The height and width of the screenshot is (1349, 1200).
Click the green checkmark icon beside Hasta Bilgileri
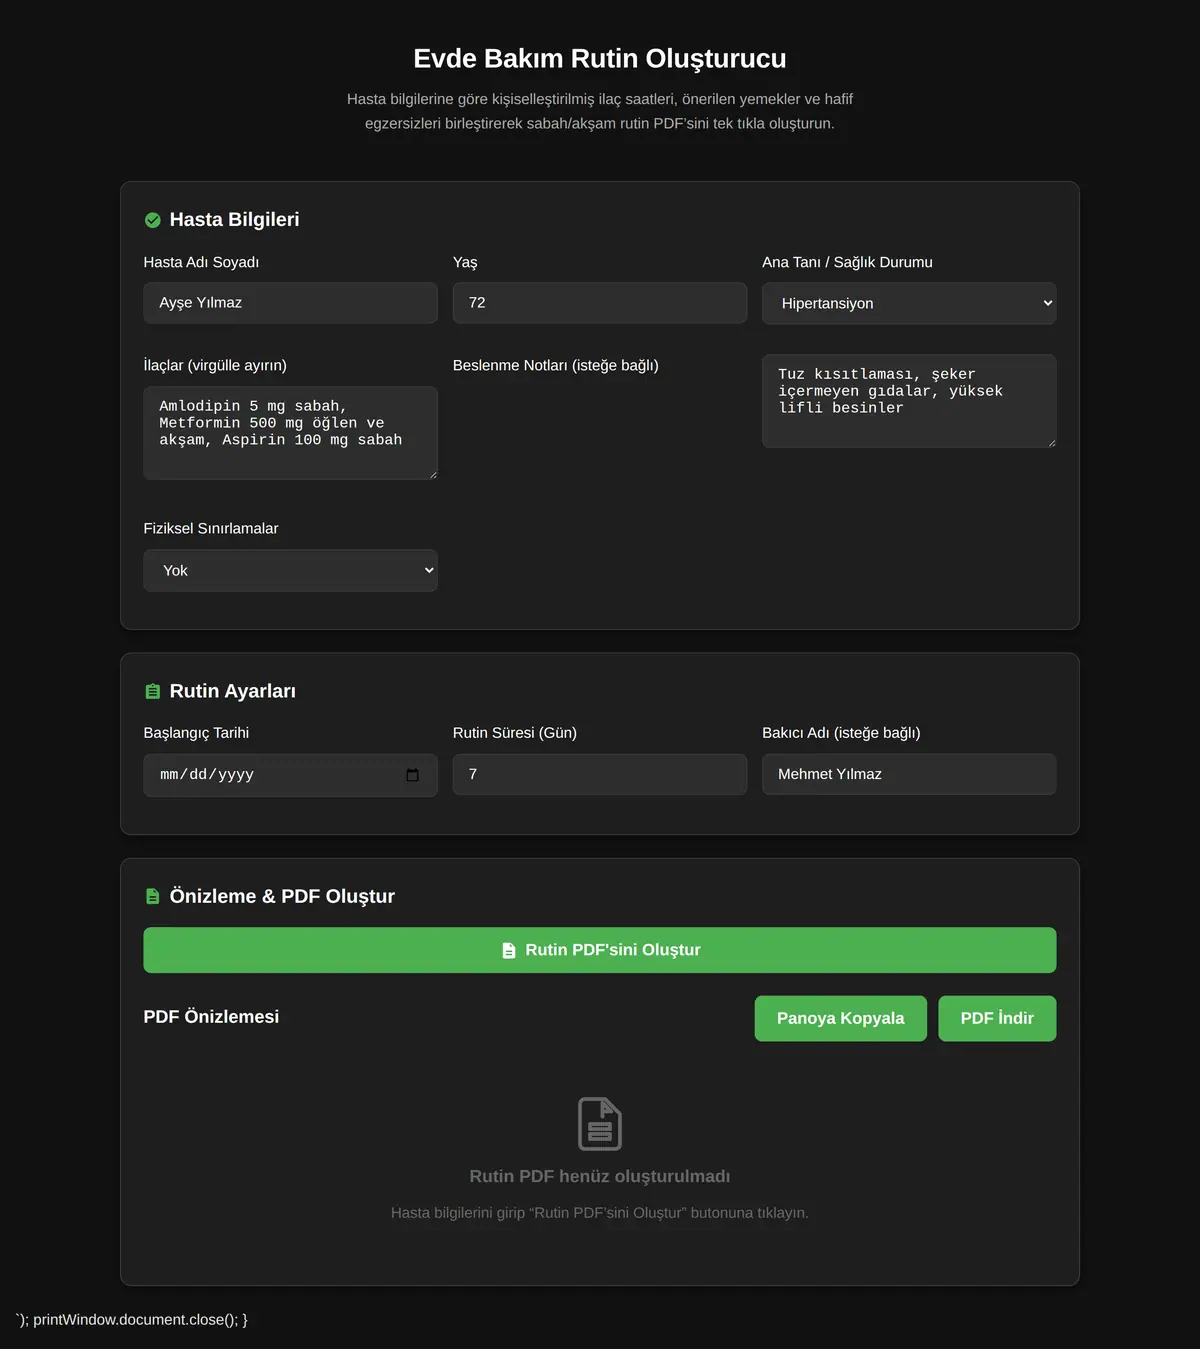[x=153, y=220]
